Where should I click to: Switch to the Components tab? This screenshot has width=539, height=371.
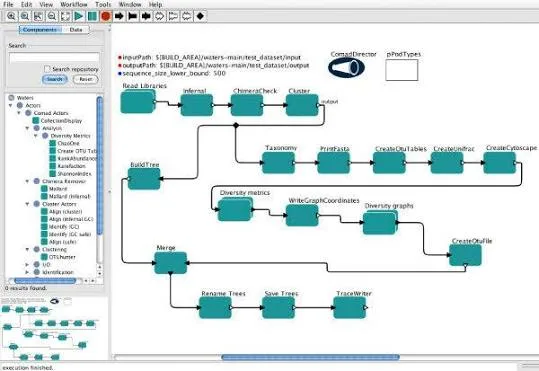coord(41,30)
